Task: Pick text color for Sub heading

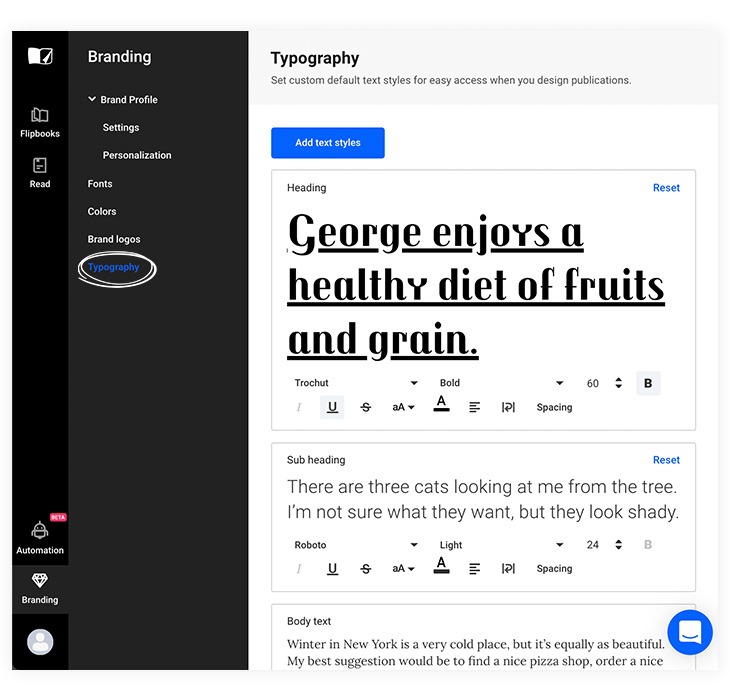Action: click(441, 565)
